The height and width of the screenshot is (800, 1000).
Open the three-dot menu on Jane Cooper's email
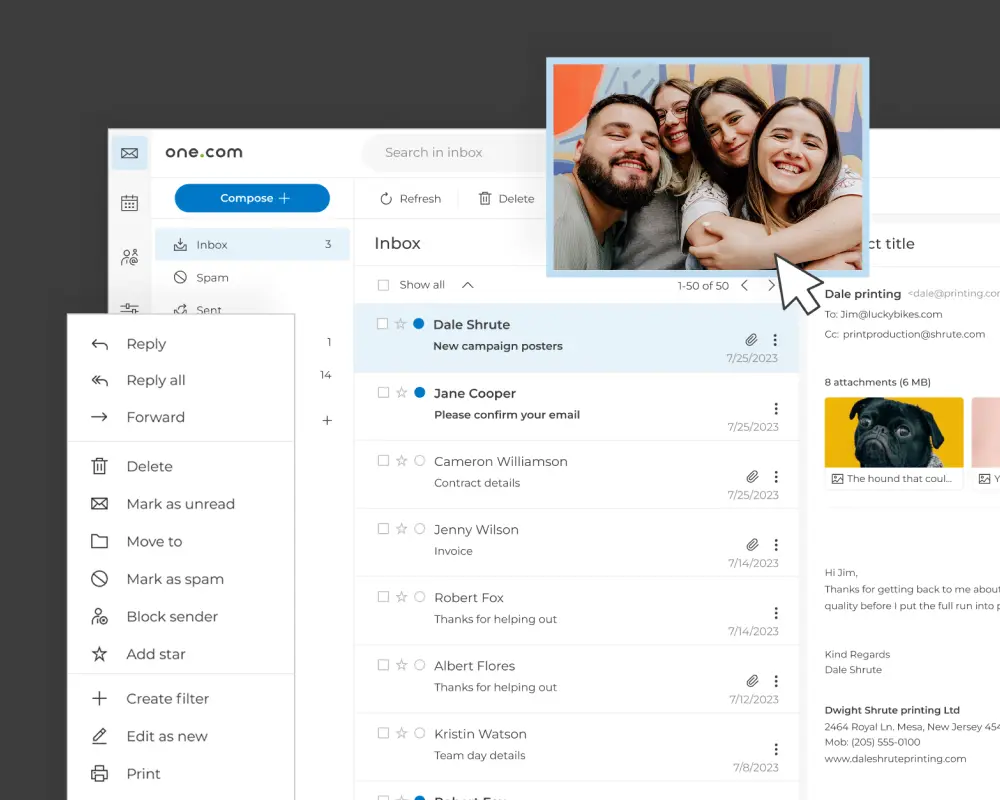click(776, 408)
